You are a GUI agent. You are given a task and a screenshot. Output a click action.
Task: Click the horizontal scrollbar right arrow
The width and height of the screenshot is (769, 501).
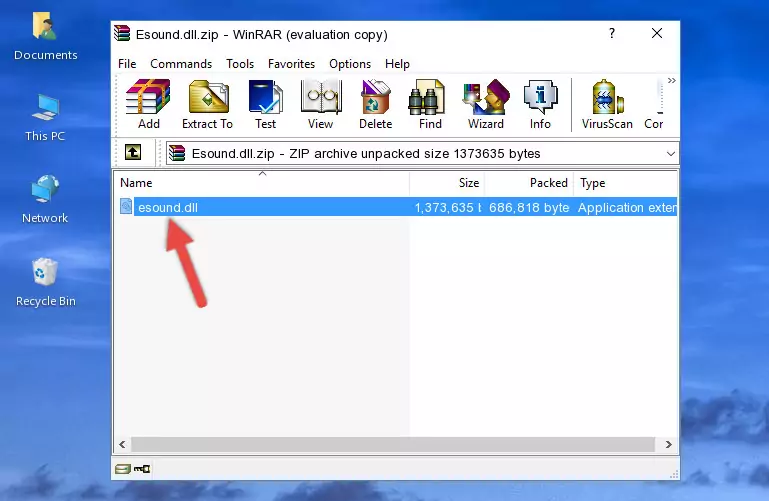click(668, 444)
